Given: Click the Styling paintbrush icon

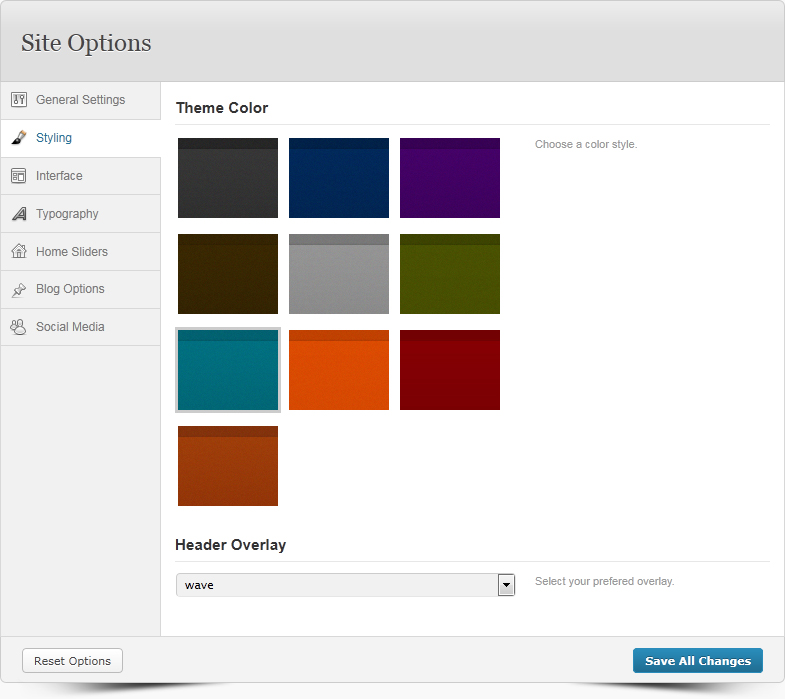Looking at the screenshot, I should (18, 138).
